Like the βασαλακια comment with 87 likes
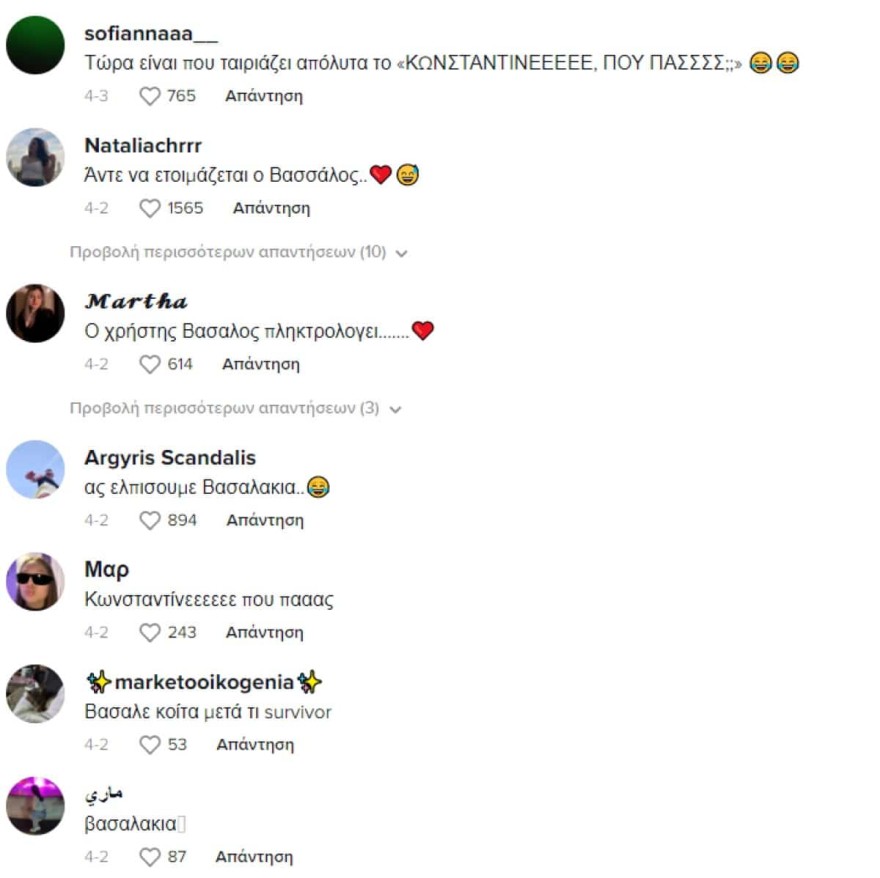 tap(150, 857)
